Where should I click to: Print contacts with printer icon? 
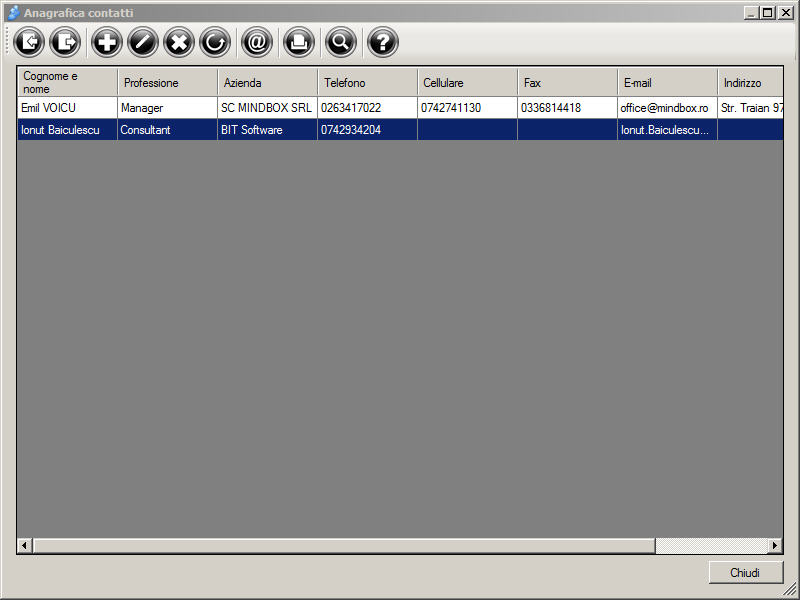pos(299,42)
